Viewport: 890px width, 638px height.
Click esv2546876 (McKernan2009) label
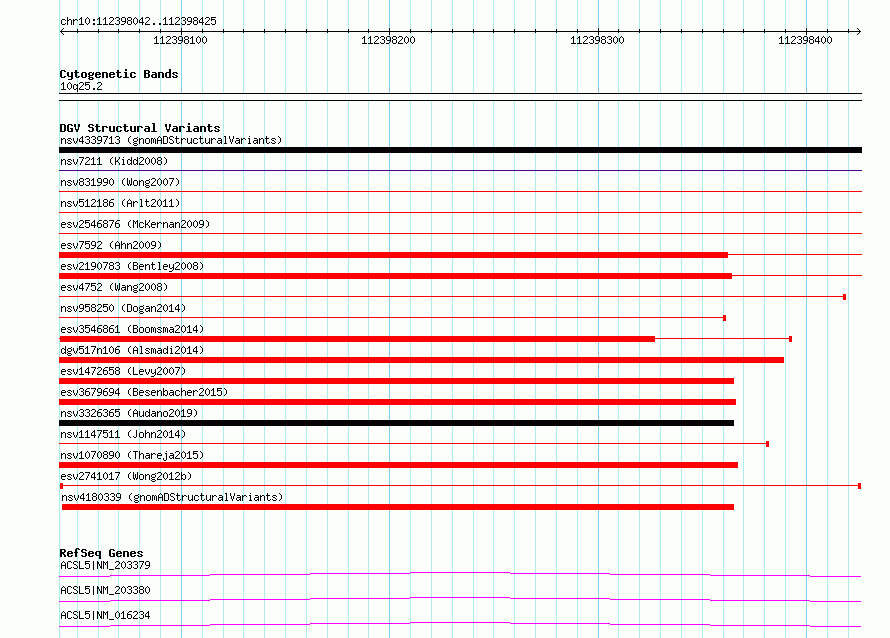click(135, 224)
